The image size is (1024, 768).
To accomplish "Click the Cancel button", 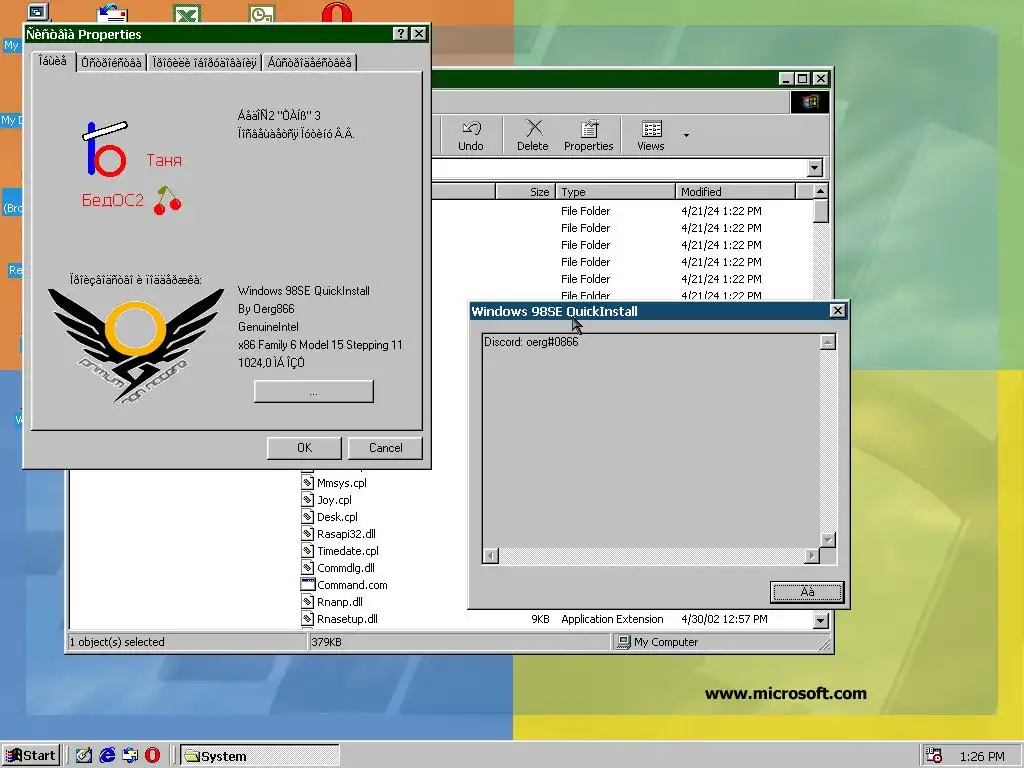I will (x=385, y=448).
